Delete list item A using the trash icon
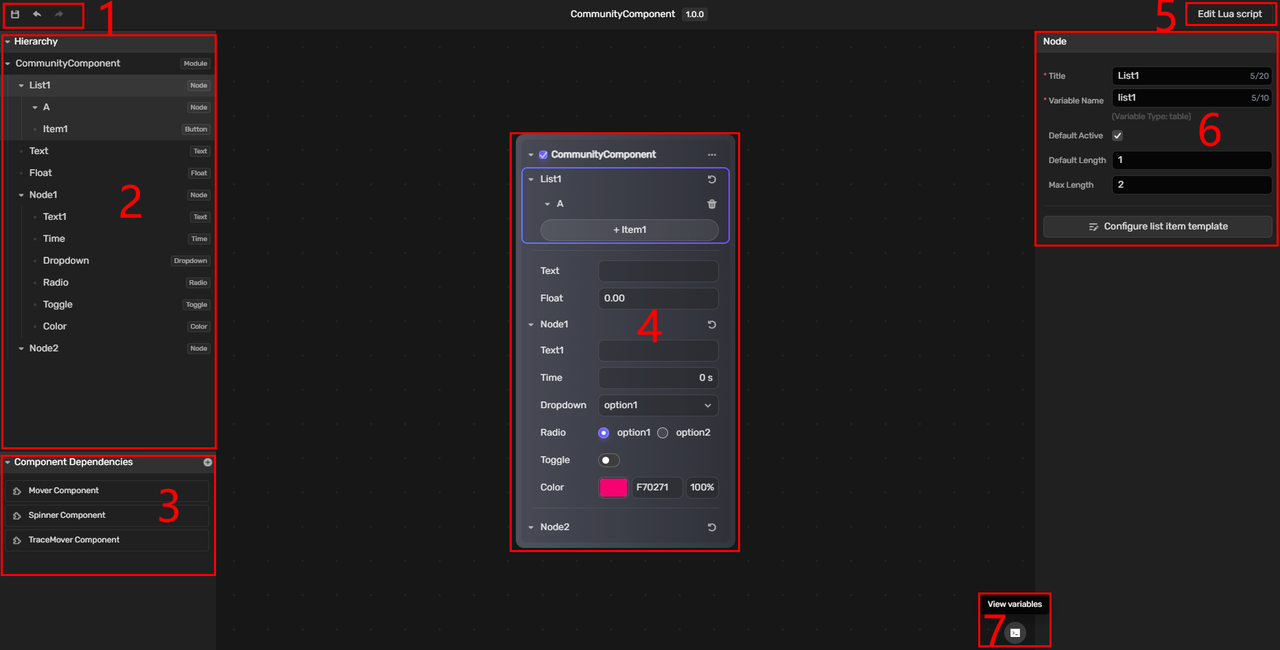The width and height of the screenshot is (1280, 650). 710,203
